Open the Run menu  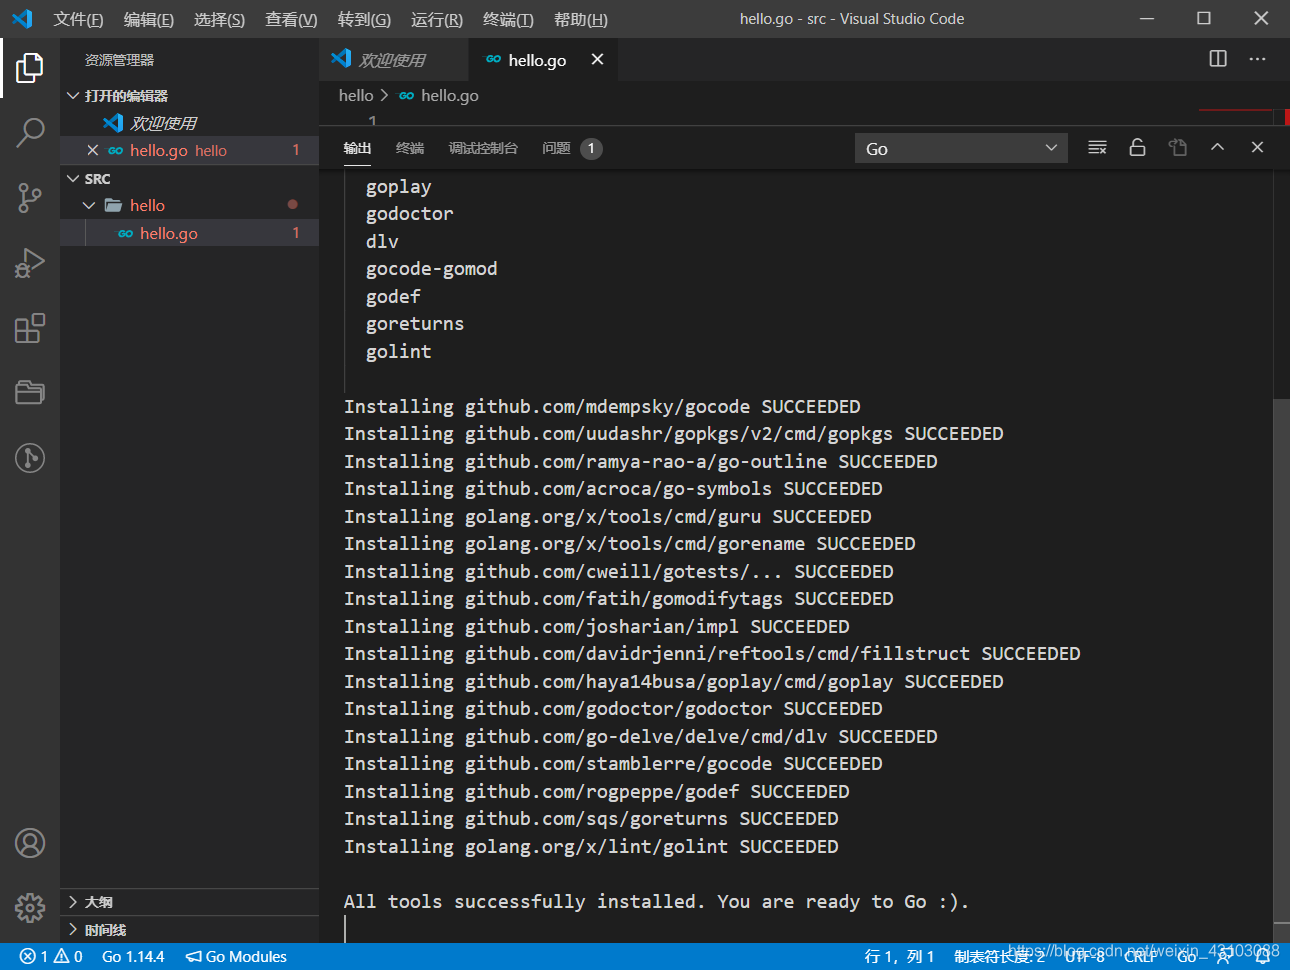click(436, 19)
